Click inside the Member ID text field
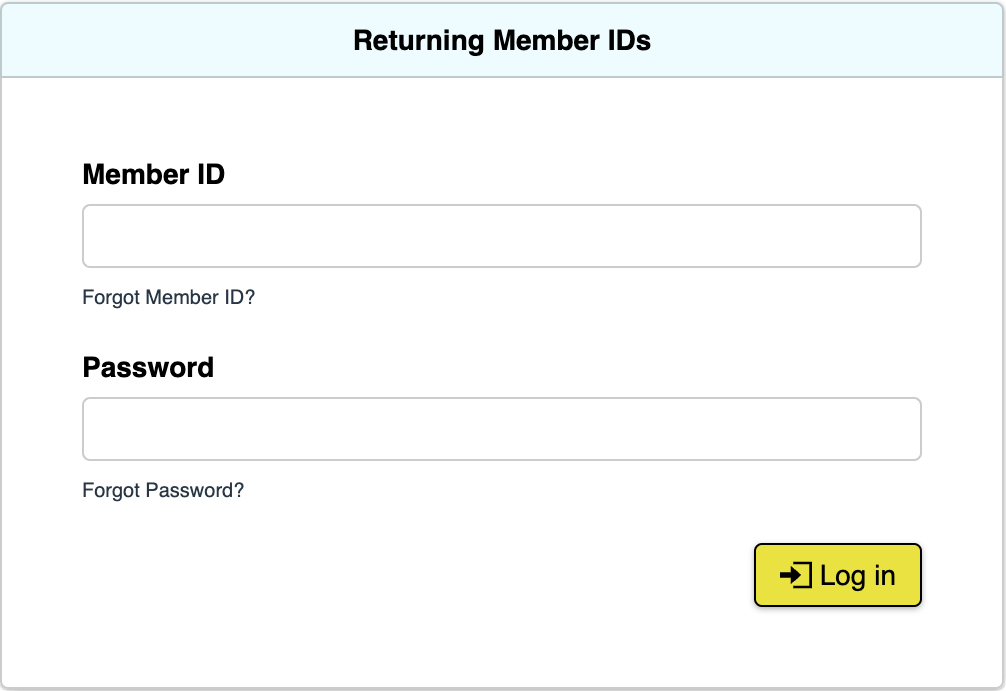The width and height of the screenshot is (1006, 691). [x=501, y=237]
